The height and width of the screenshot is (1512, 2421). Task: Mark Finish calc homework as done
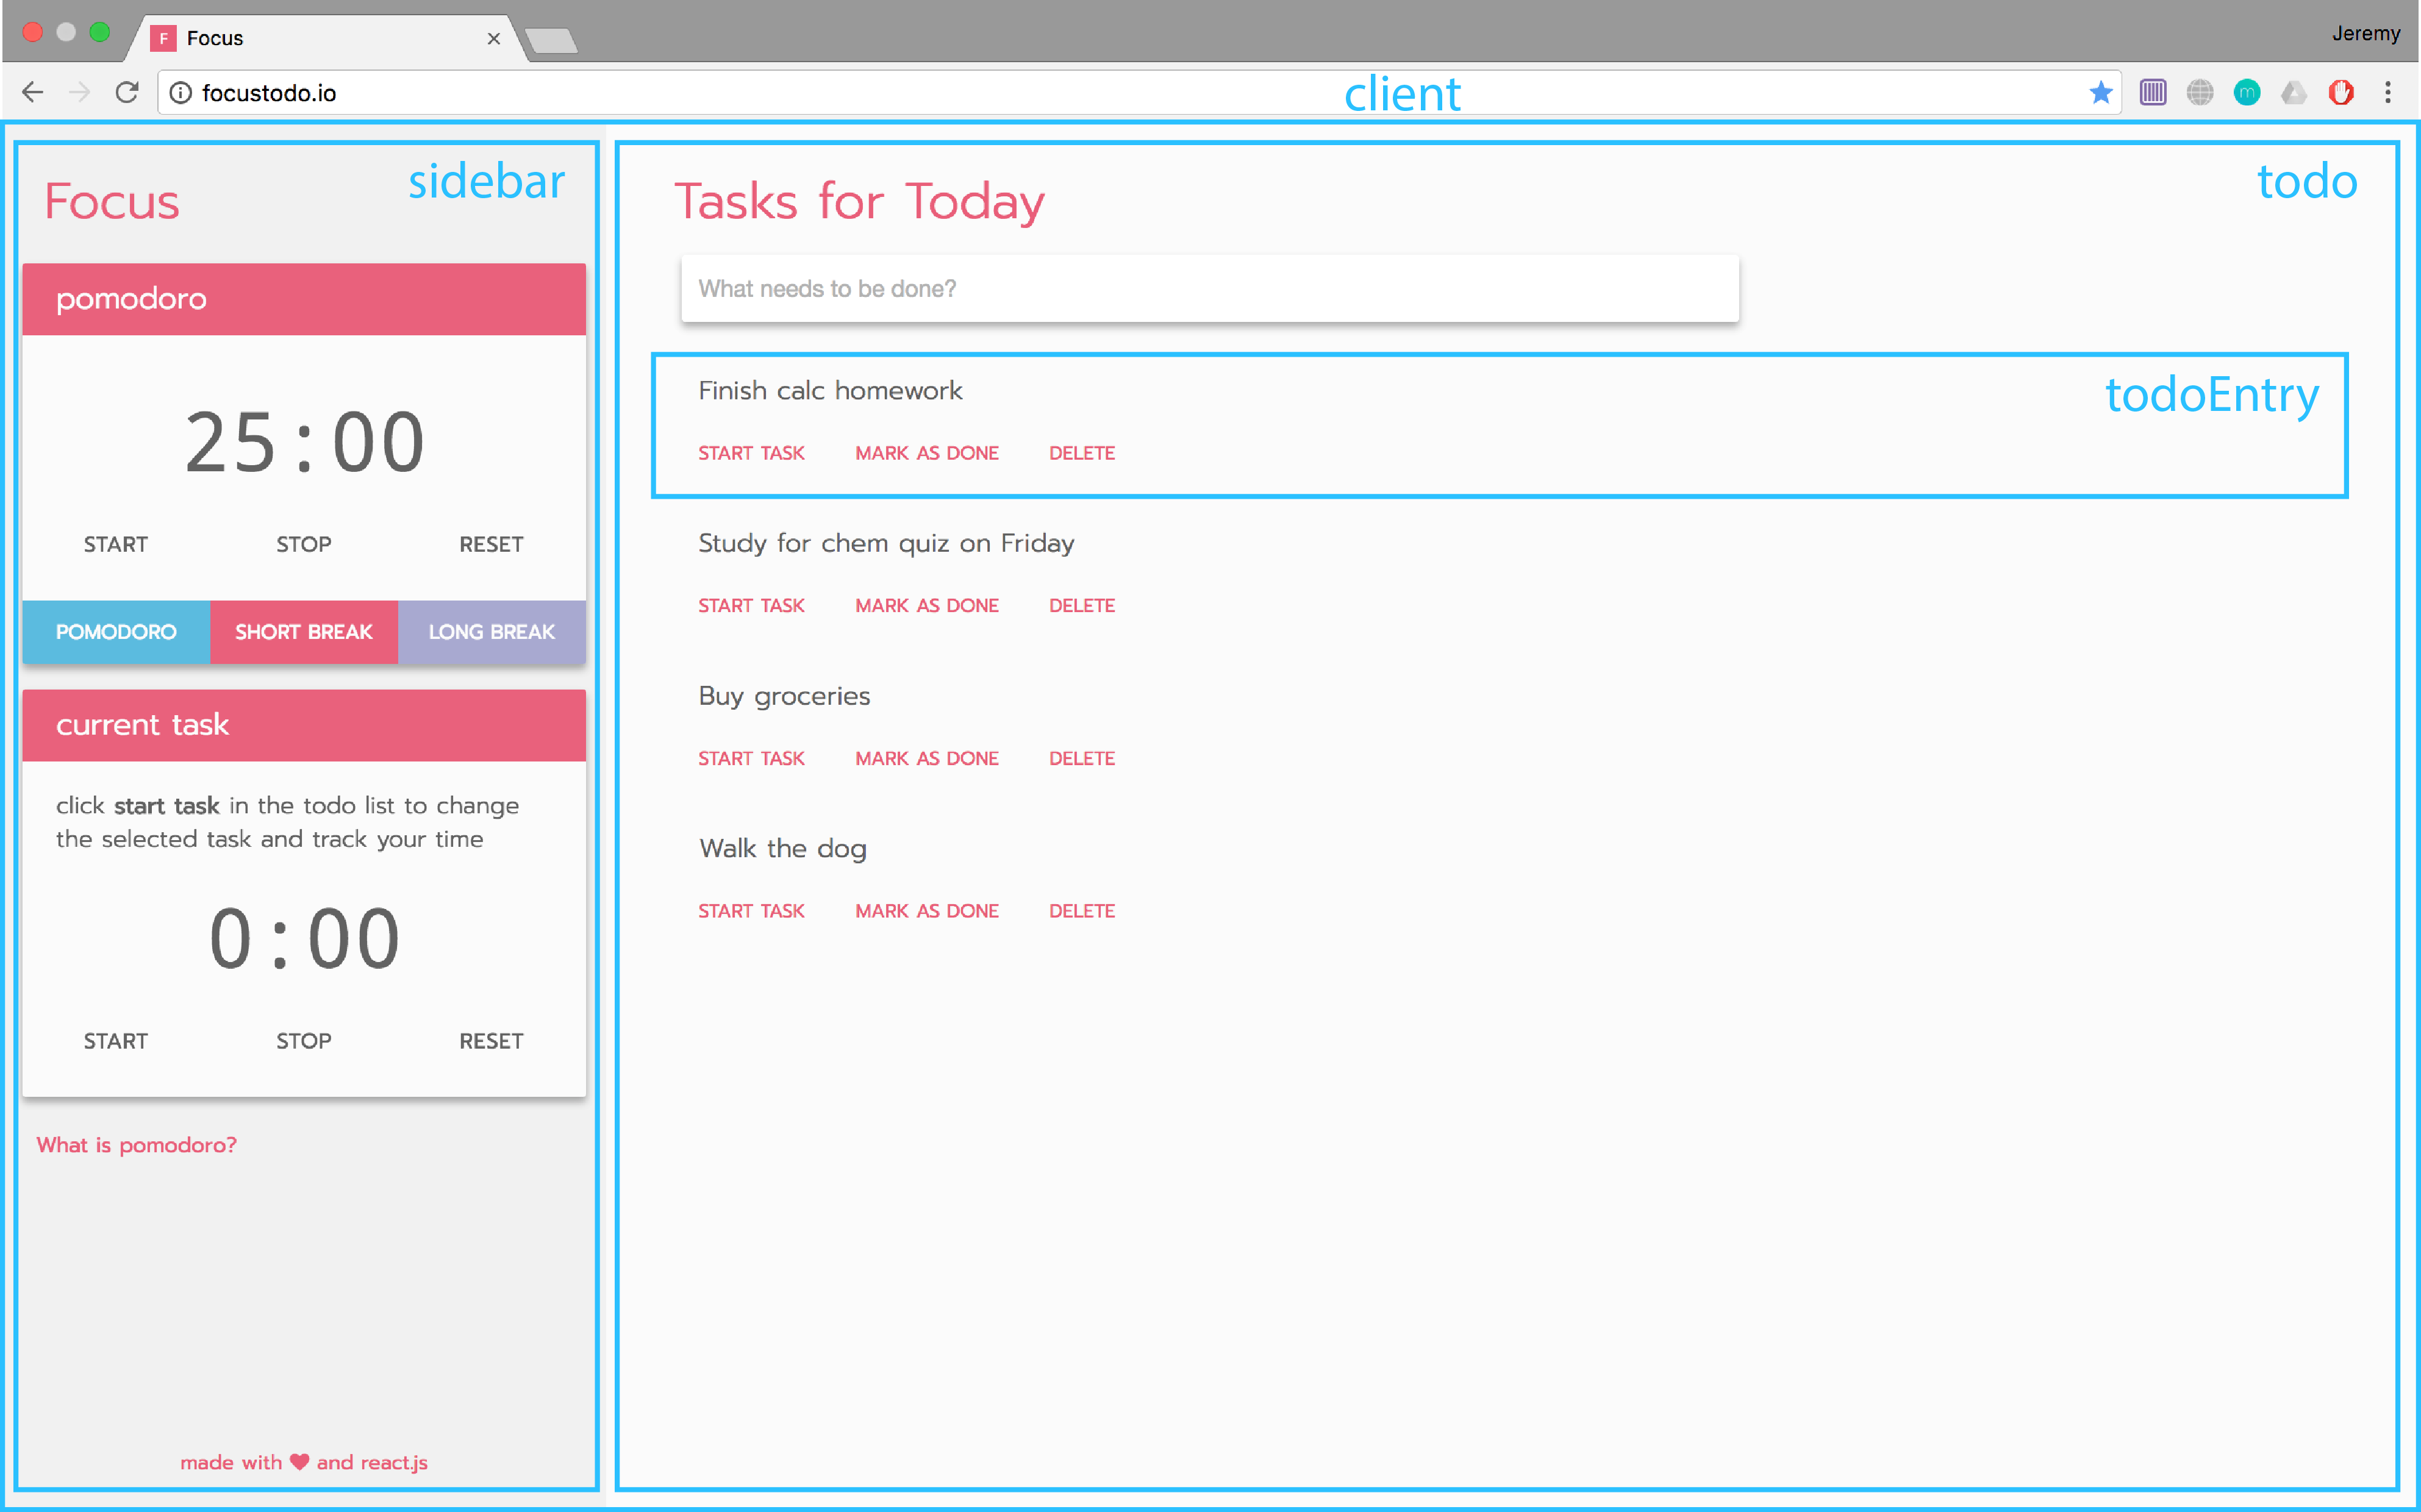pos(927,453)
